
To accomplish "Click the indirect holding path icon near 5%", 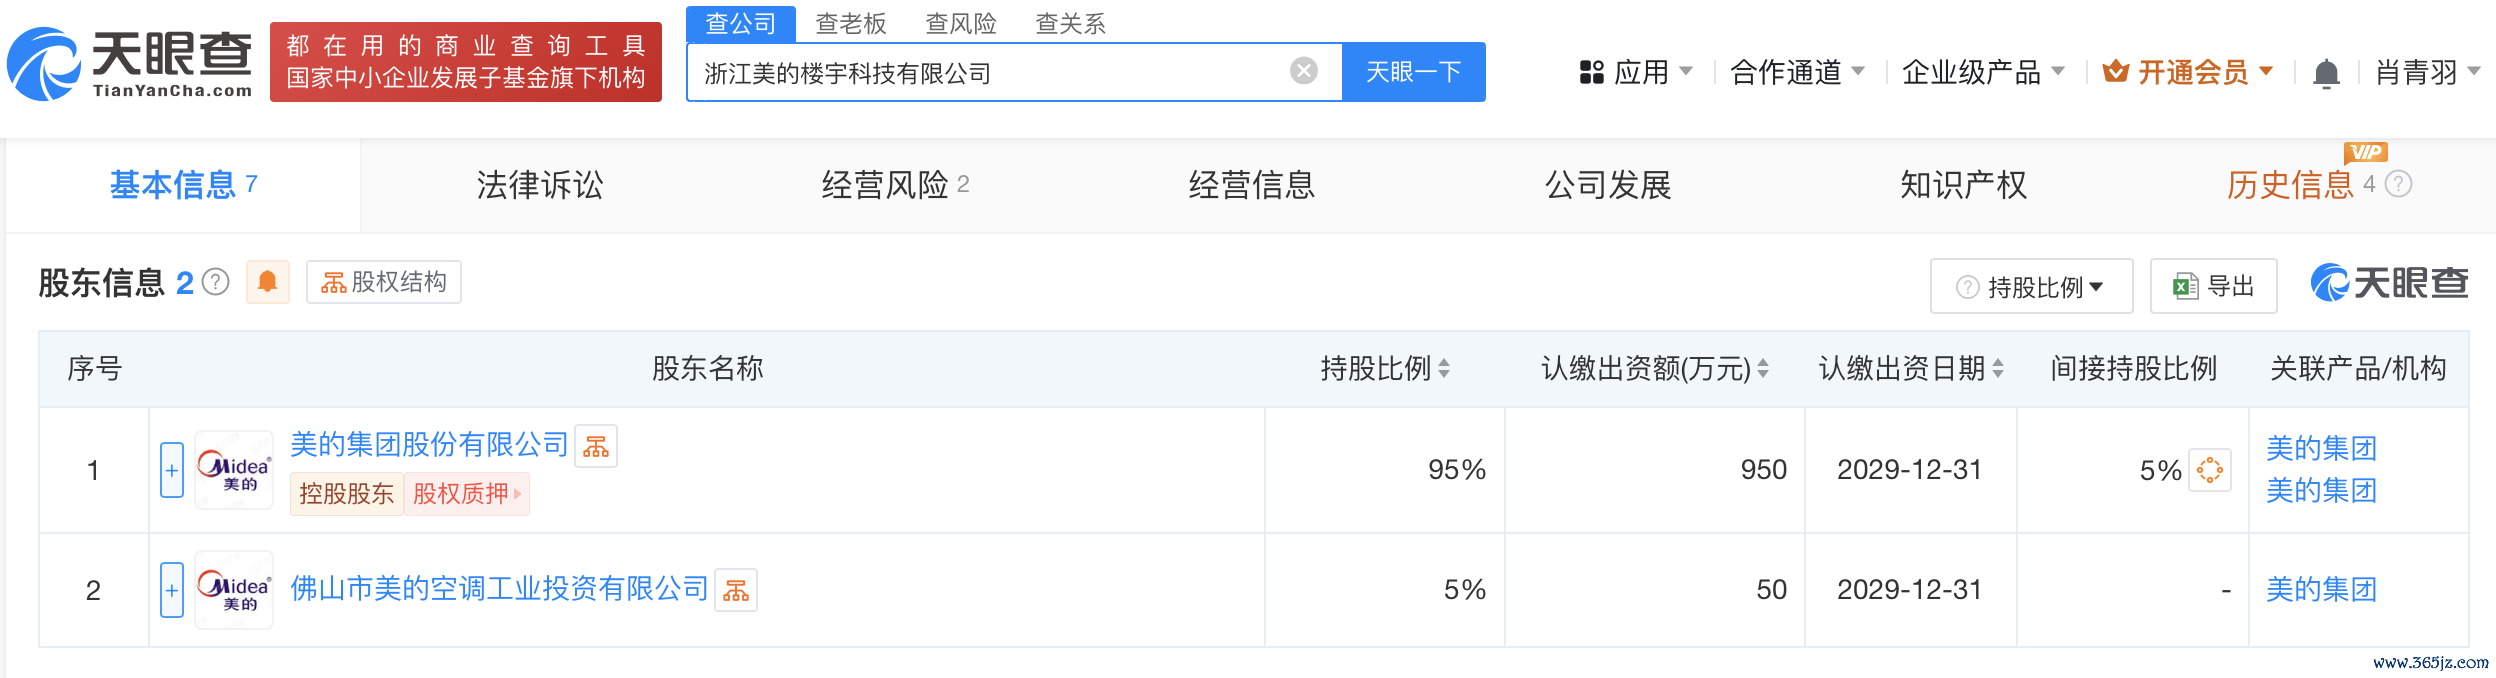I will coord(2209,470).
